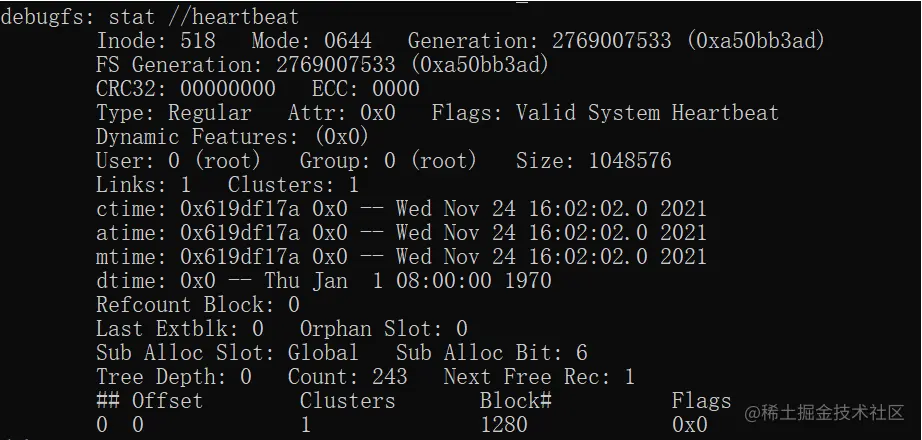
Task: Click the 稀土掘金技术社区 watermark
Action: 825,412
